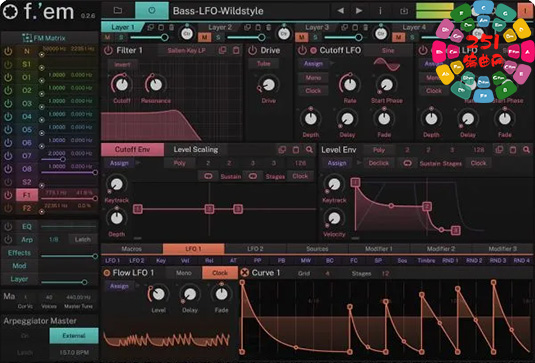The width and height of the screenshot is (535, 363).
Task: Click the Level Env Declick button
Action: coord(378,163)
